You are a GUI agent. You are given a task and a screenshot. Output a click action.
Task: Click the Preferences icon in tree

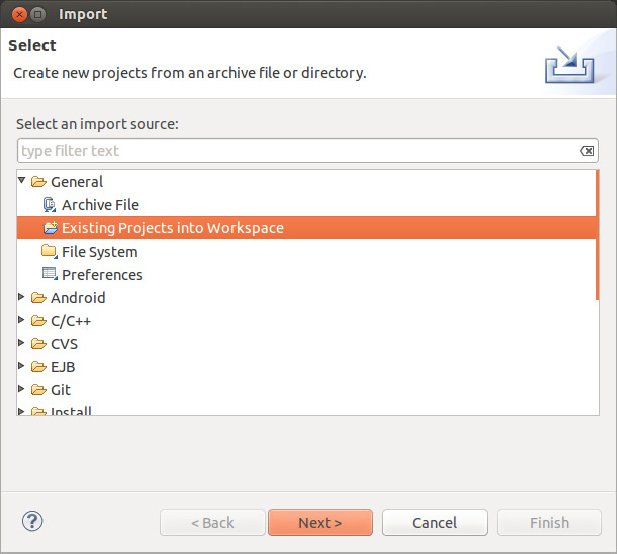50,274
